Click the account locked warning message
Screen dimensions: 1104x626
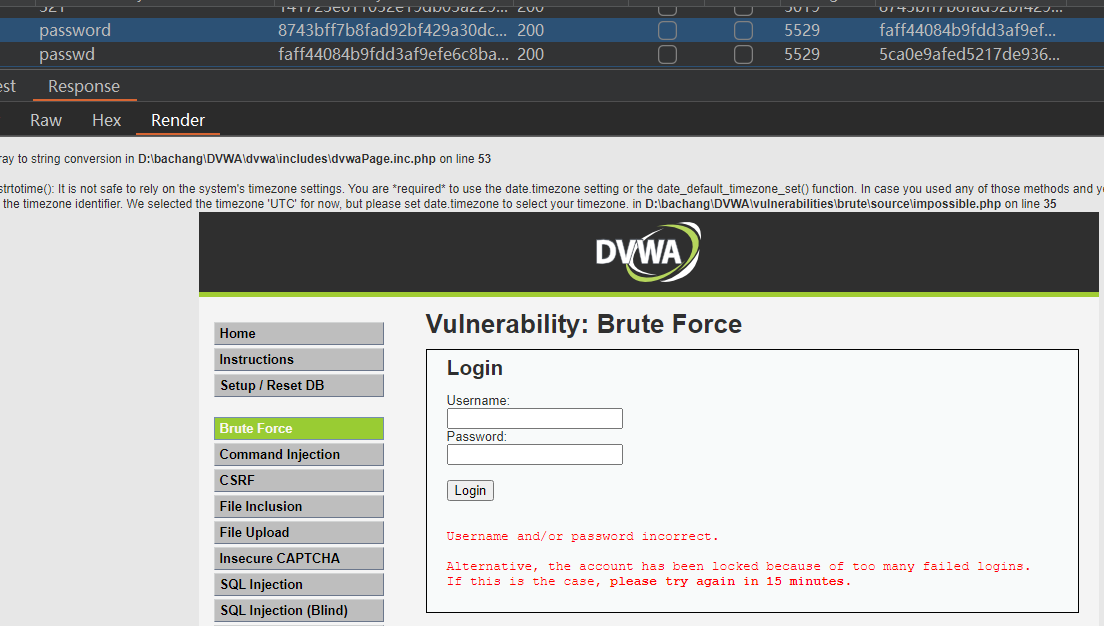(738, 574)
